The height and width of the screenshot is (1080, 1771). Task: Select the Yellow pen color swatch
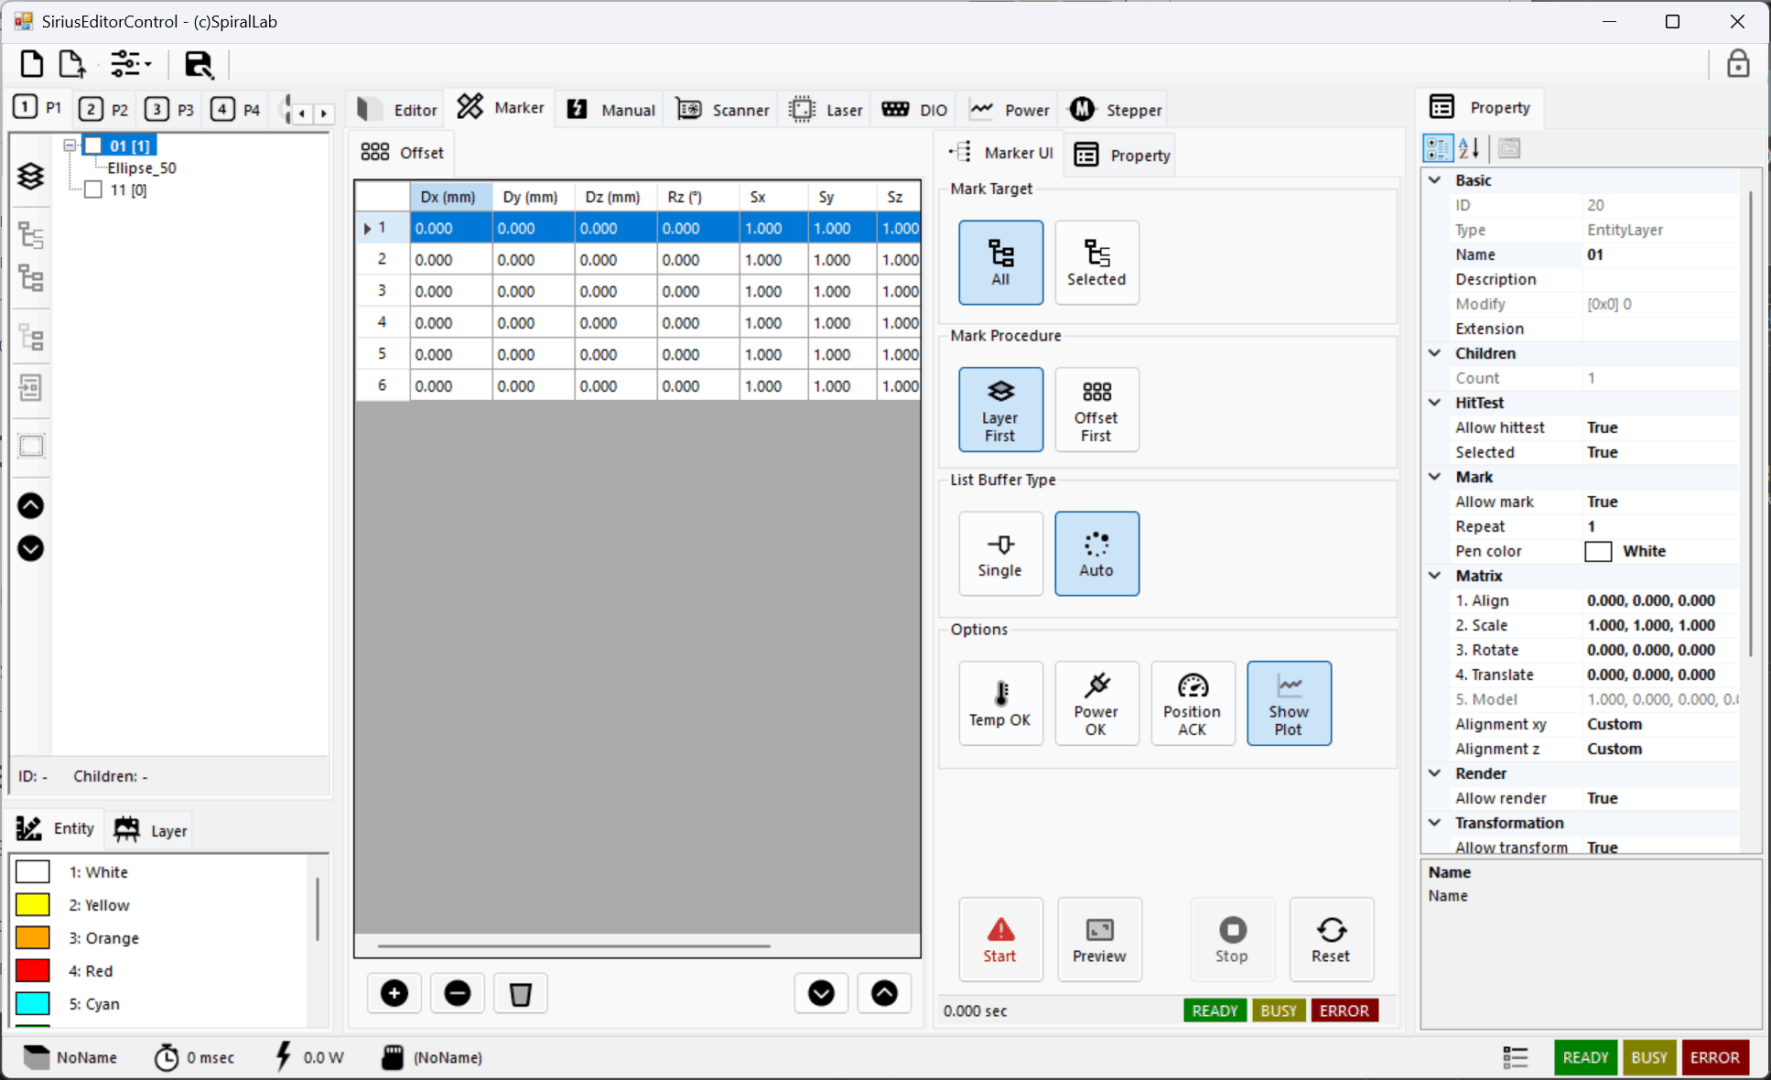[33, 905]
